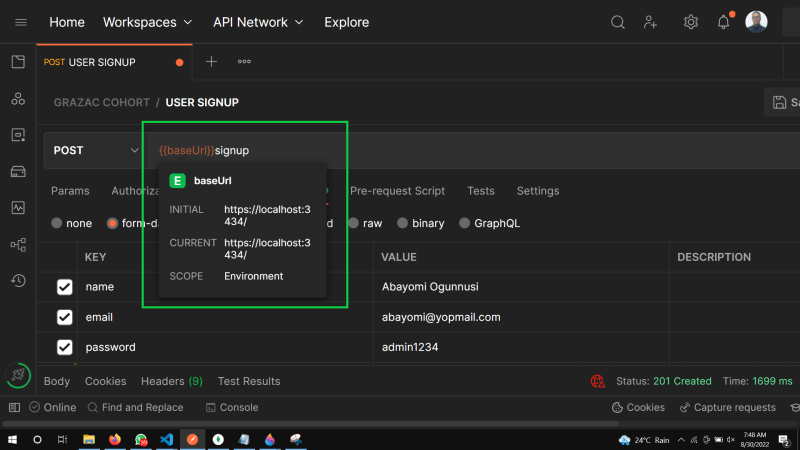The height and width of the screenshot is (450, 800).
Task: Open Find and Replace
Action: point(136,408)
